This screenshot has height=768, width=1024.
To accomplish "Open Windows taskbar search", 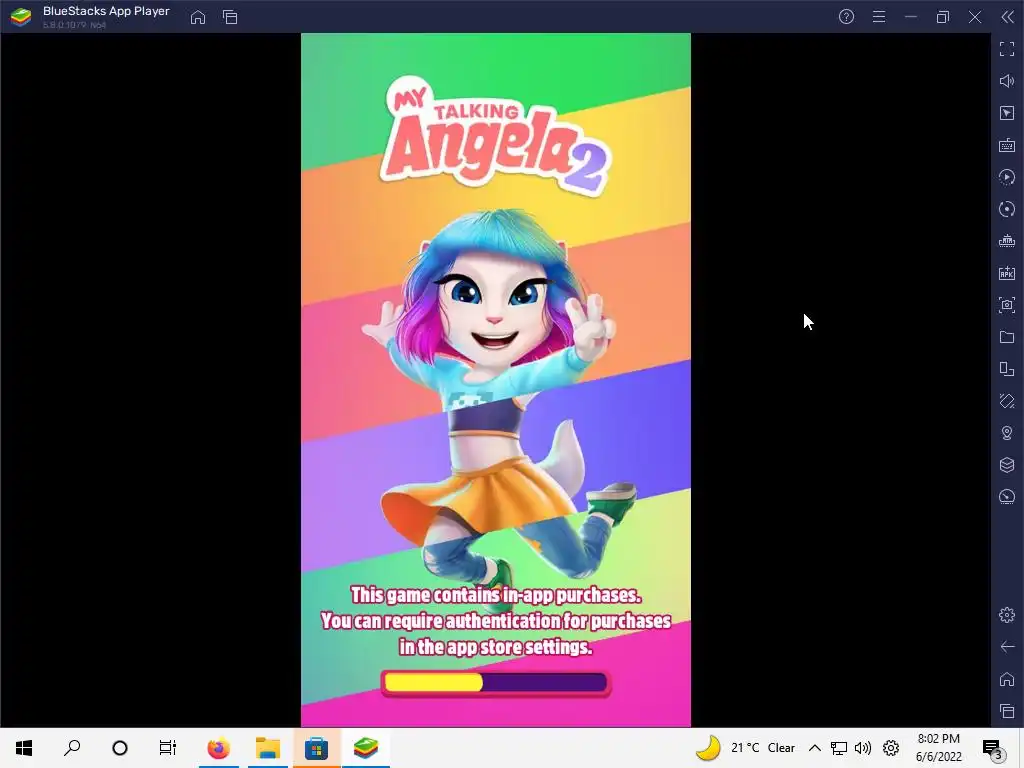I will [72, 748].
